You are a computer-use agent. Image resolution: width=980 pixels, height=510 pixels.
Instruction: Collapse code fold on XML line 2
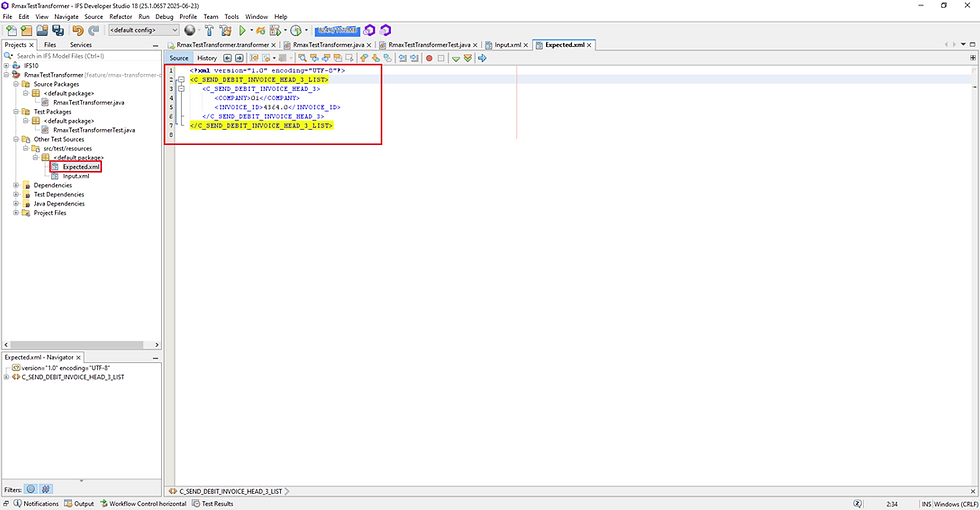tap(181, 80)
